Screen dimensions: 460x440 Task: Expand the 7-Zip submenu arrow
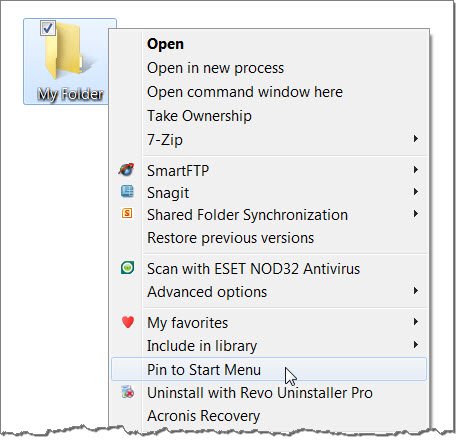(416, 139)
